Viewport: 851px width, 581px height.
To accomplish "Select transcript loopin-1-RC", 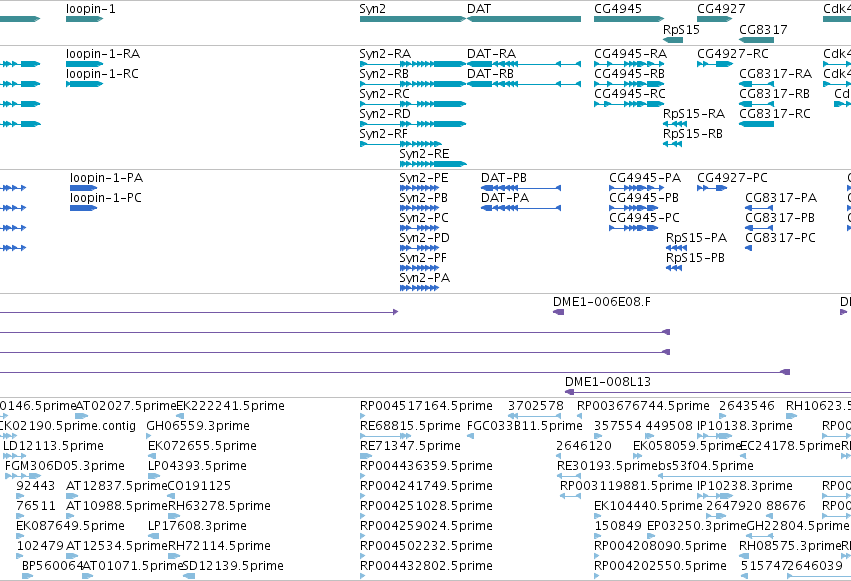I will [85, 84].
